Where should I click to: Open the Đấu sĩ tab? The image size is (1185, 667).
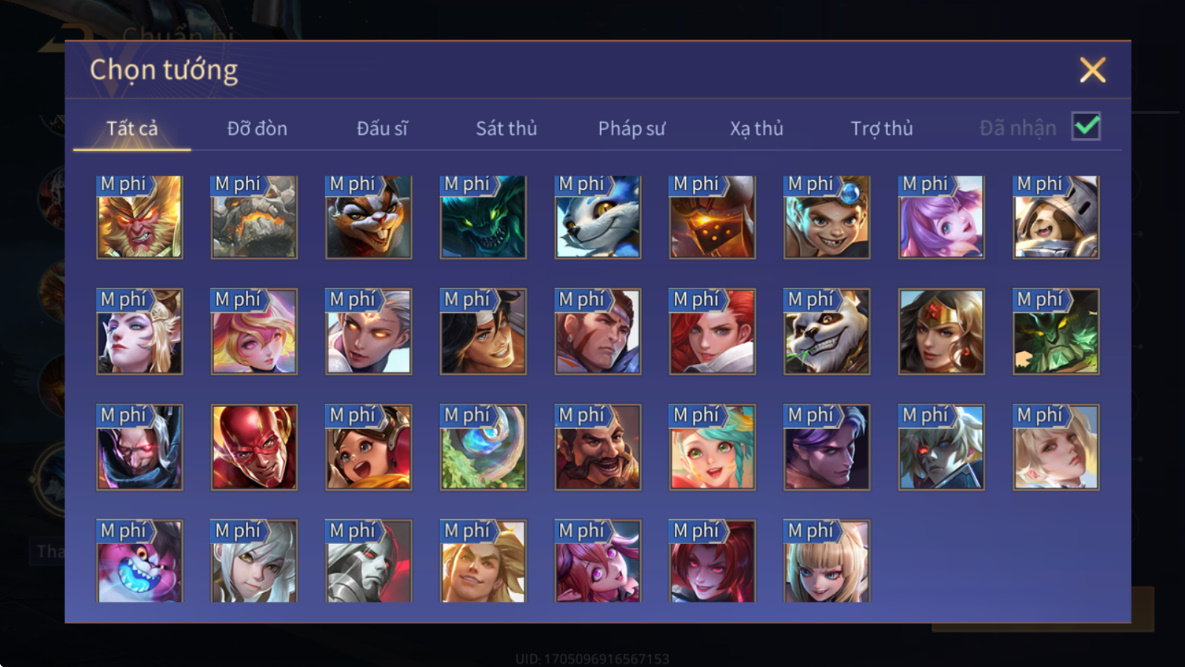pyautogui.click(x=382, y=128)
